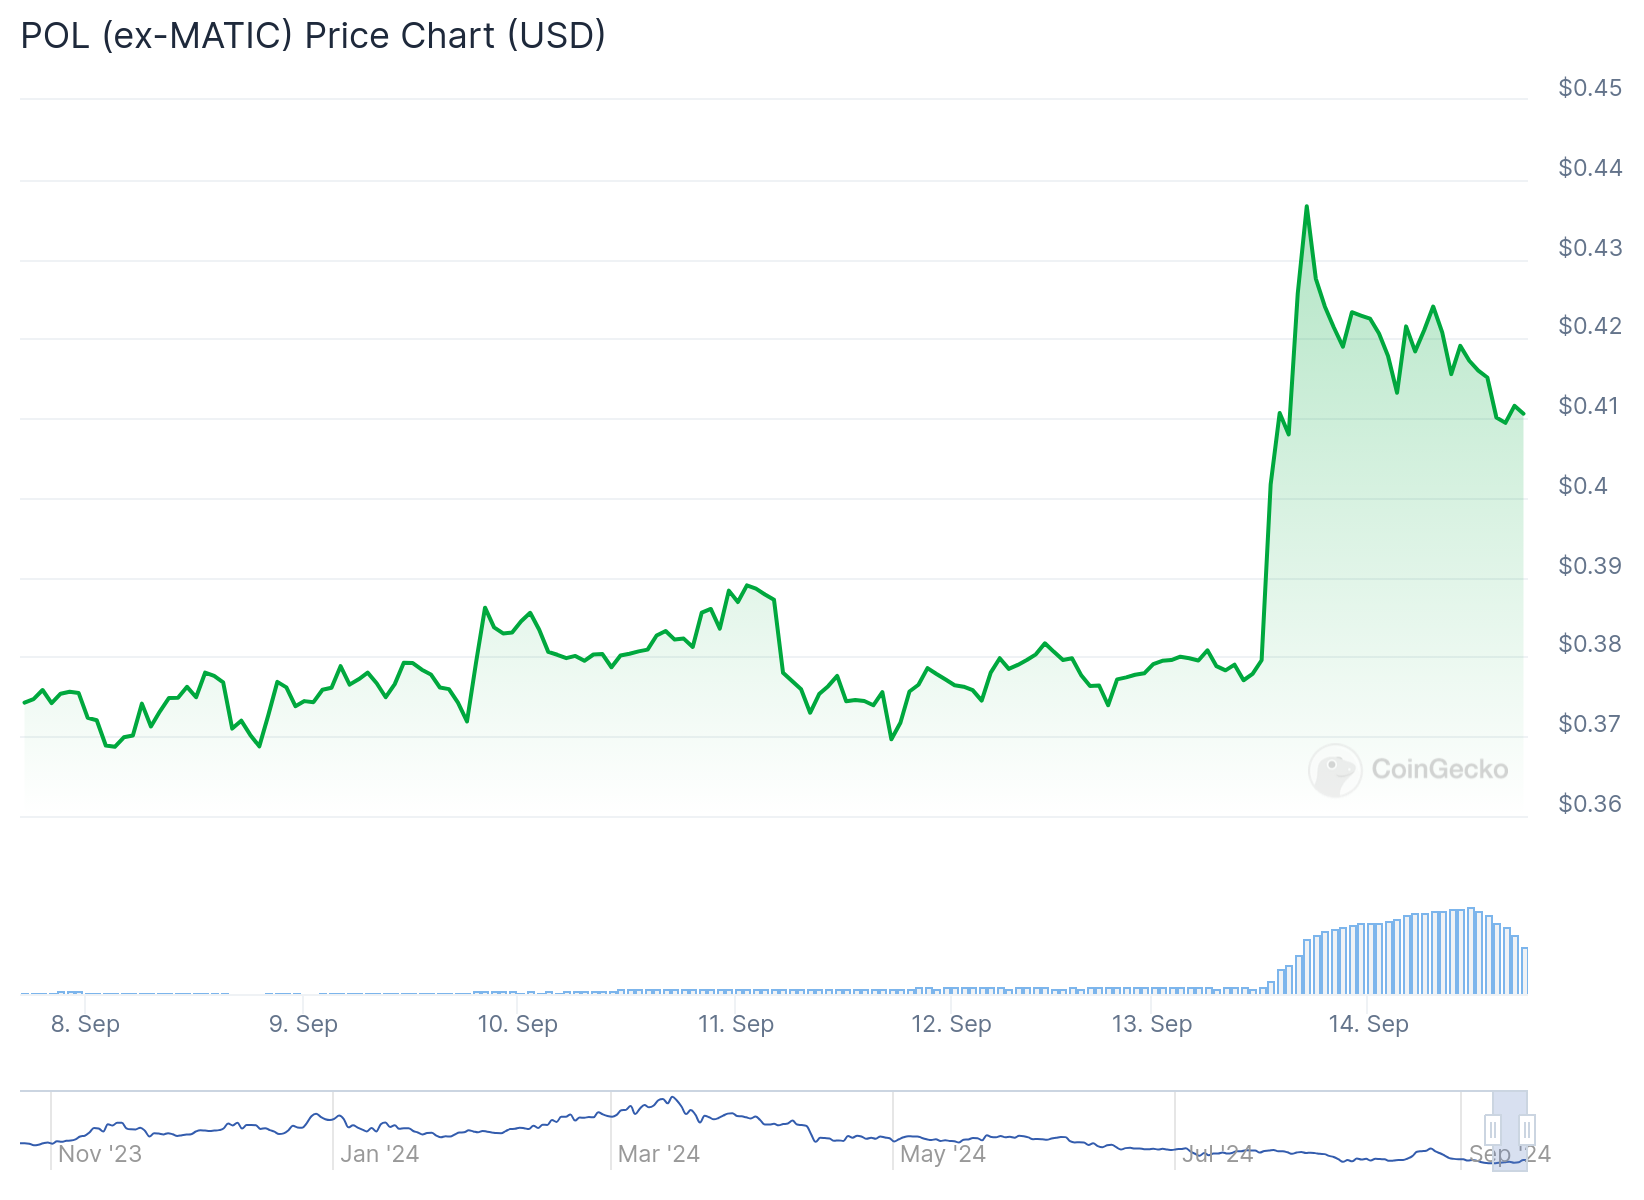Viewport: 1644px width, 1200px height.
Task: Click the $0.4 price axis label
Action: tap(1583, 486)
